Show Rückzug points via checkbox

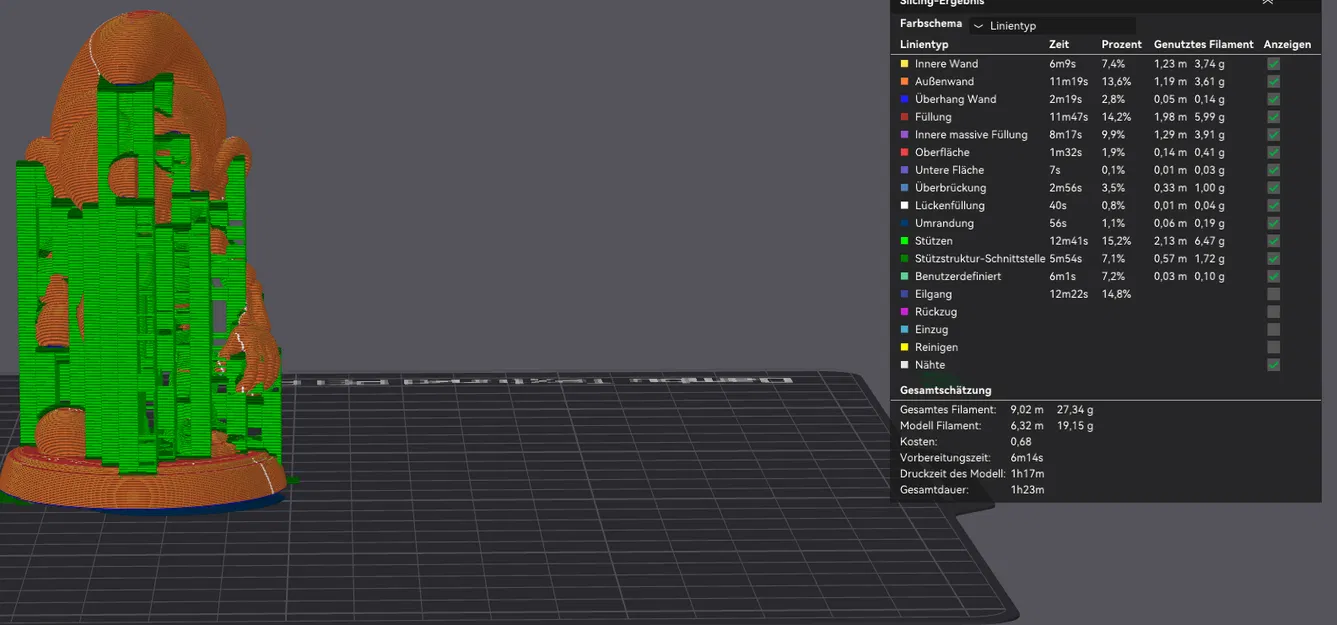1273,312
